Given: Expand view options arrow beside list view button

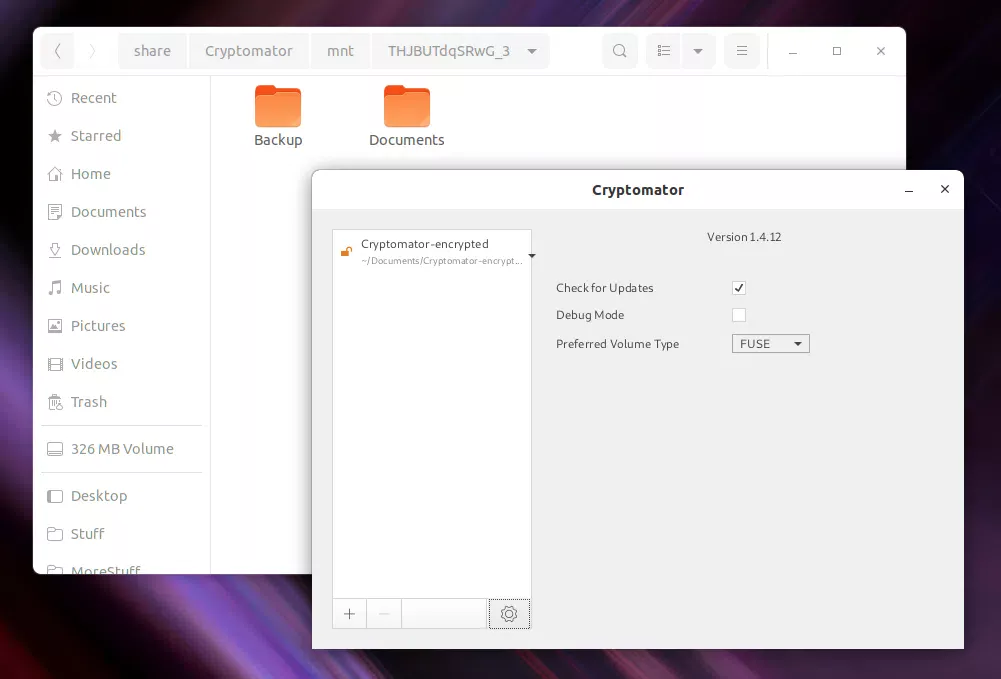Looking at the screenshot, I should [x=698, y=51].
